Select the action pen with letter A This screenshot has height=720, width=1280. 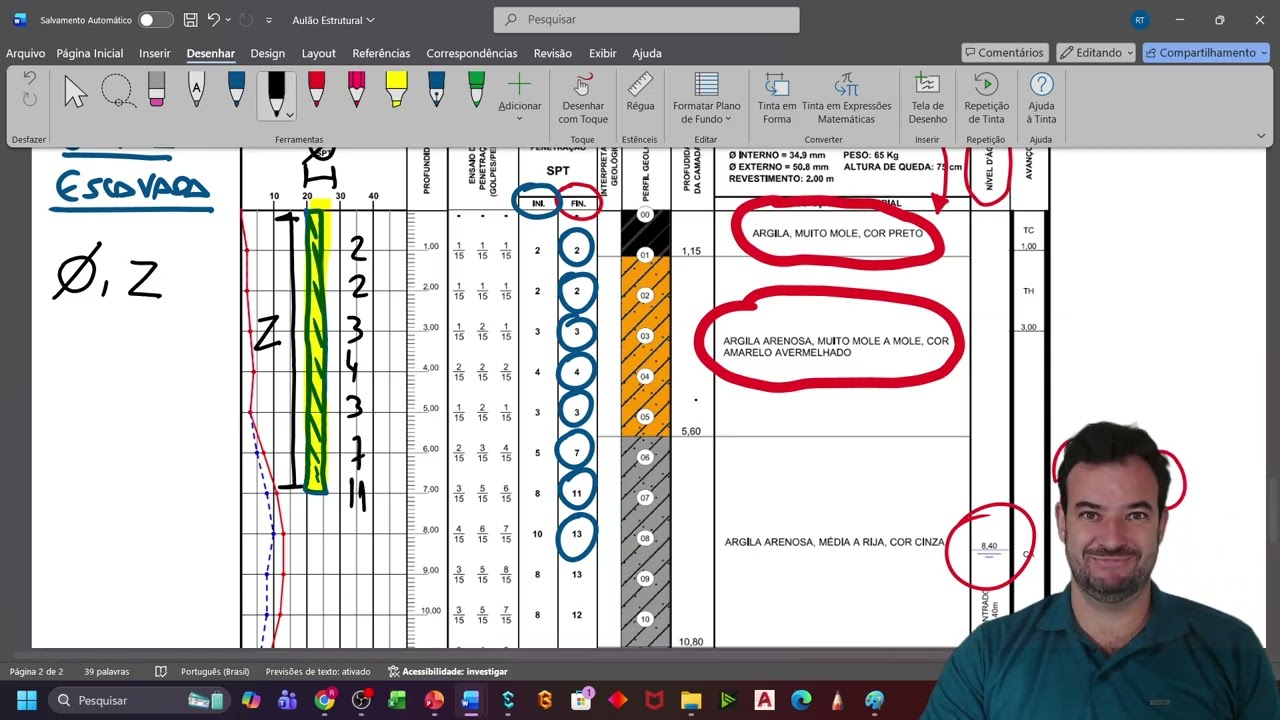(x=196, y=91)
